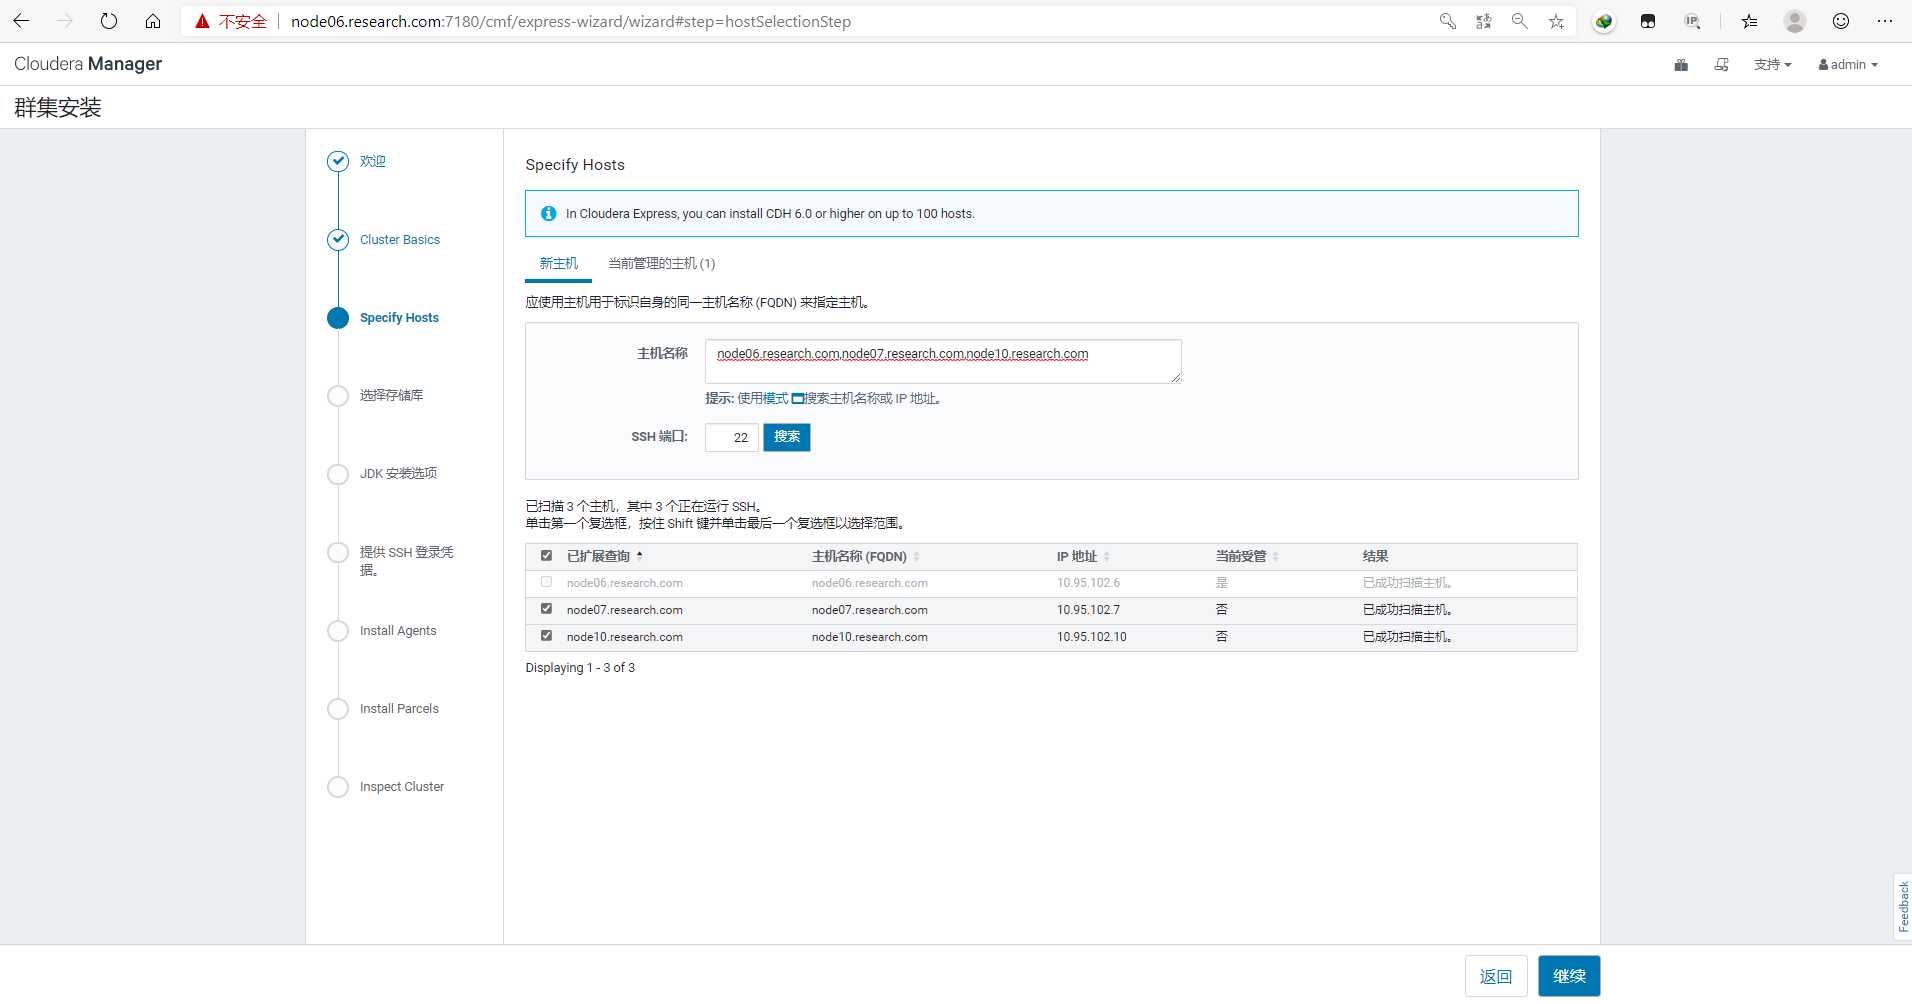The image size is (1912, 1004).
Task: Click the translate page icon in address bar
Action: [x=1483, y=21]
